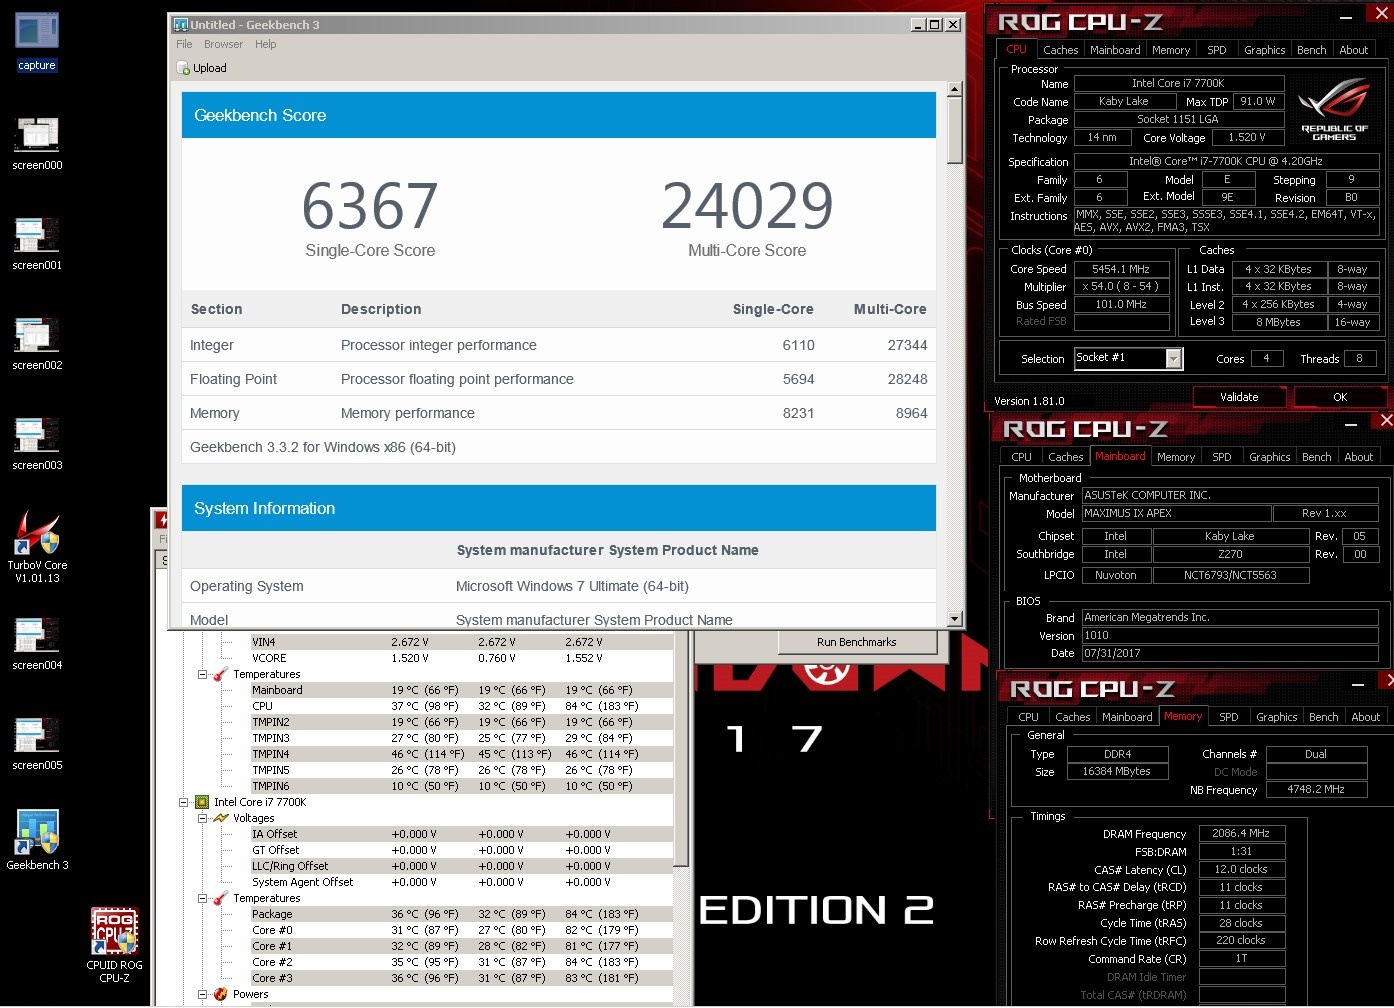1394x1008 pixels.
Task: Launch TurboV Core V1.01.13 shortcut
Action: (x=37, y=547)
